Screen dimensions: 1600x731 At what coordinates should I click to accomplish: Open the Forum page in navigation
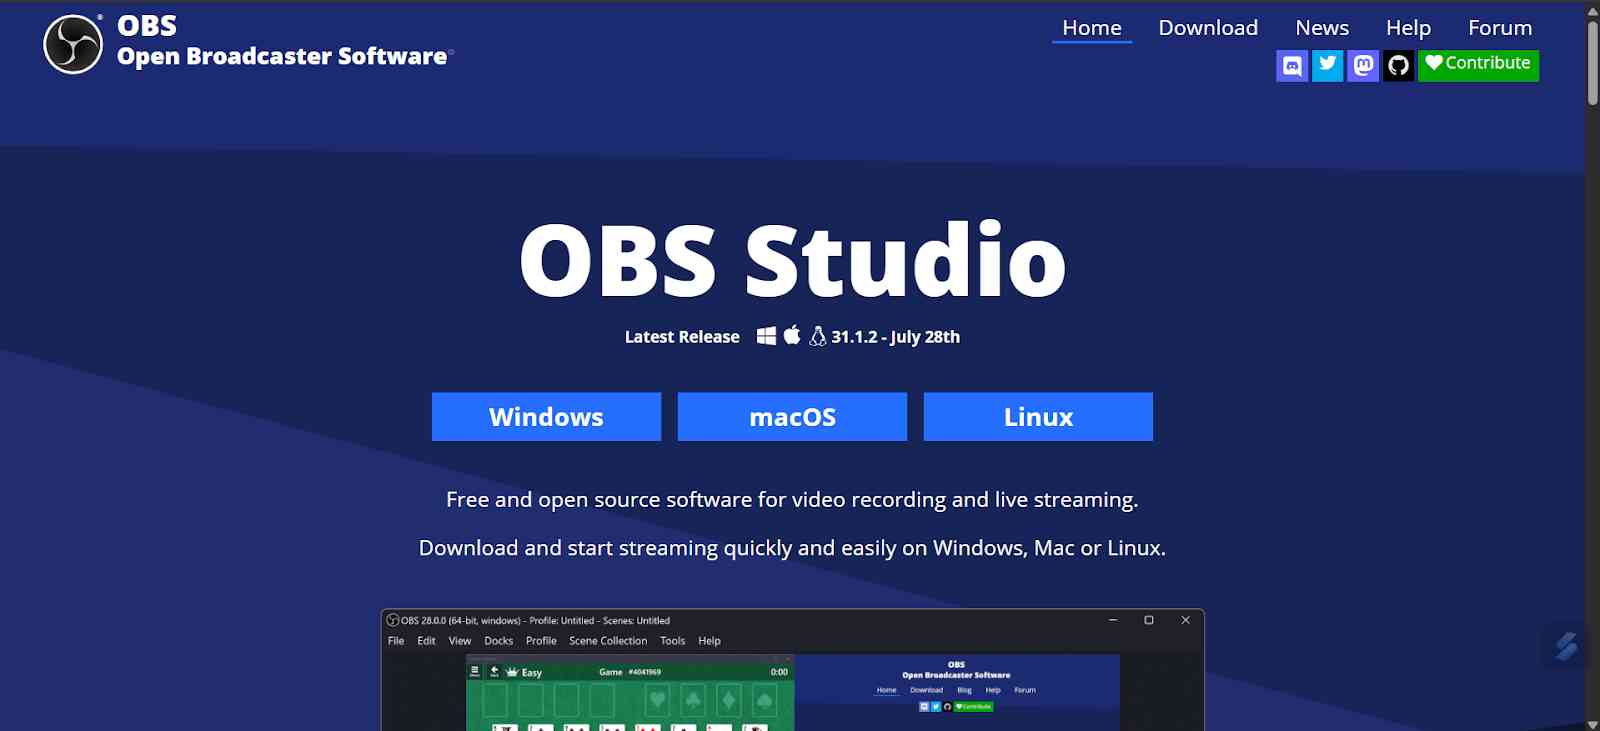tap(1500, 28)
